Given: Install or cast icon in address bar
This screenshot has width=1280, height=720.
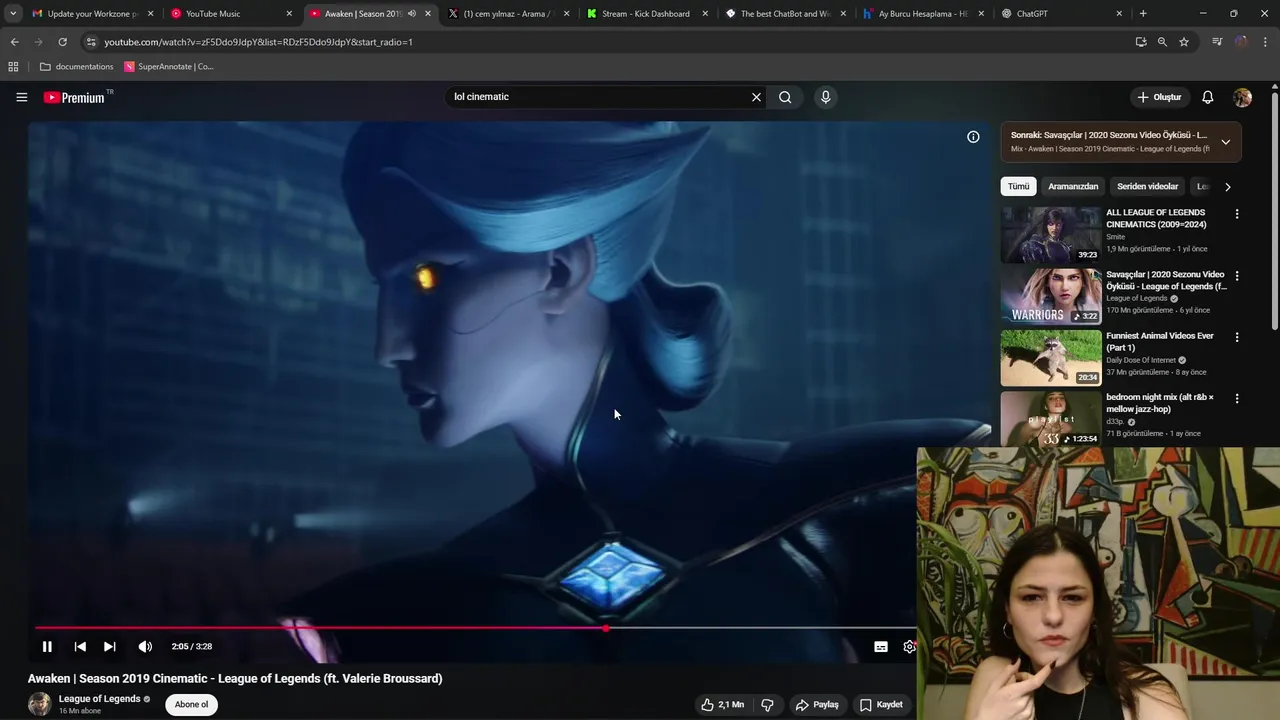Looking at the screenshot, I should pyautogui.click(x=1141, y=42).
